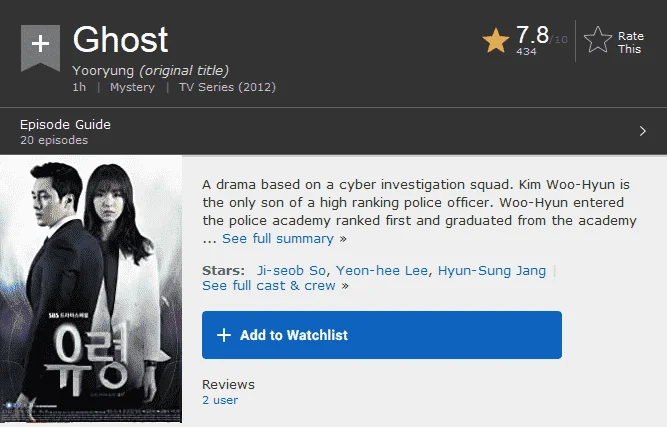Click See full cast & crew link
Image resolution: width=667 pixels, height=427 pixels.
pos(269,285)
